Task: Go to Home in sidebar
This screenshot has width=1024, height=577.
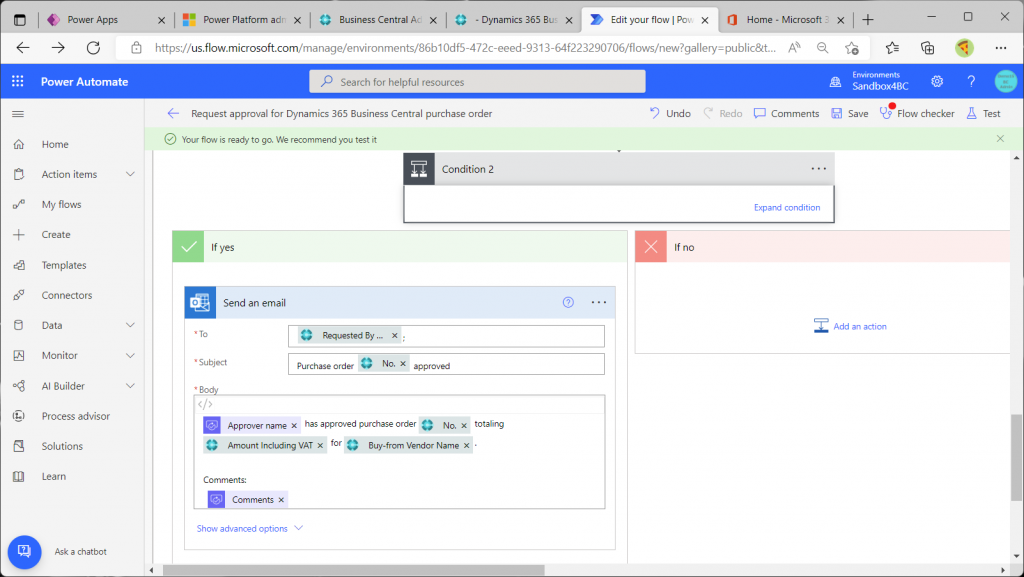Action: pyautogui.click(x=55, y=144)
